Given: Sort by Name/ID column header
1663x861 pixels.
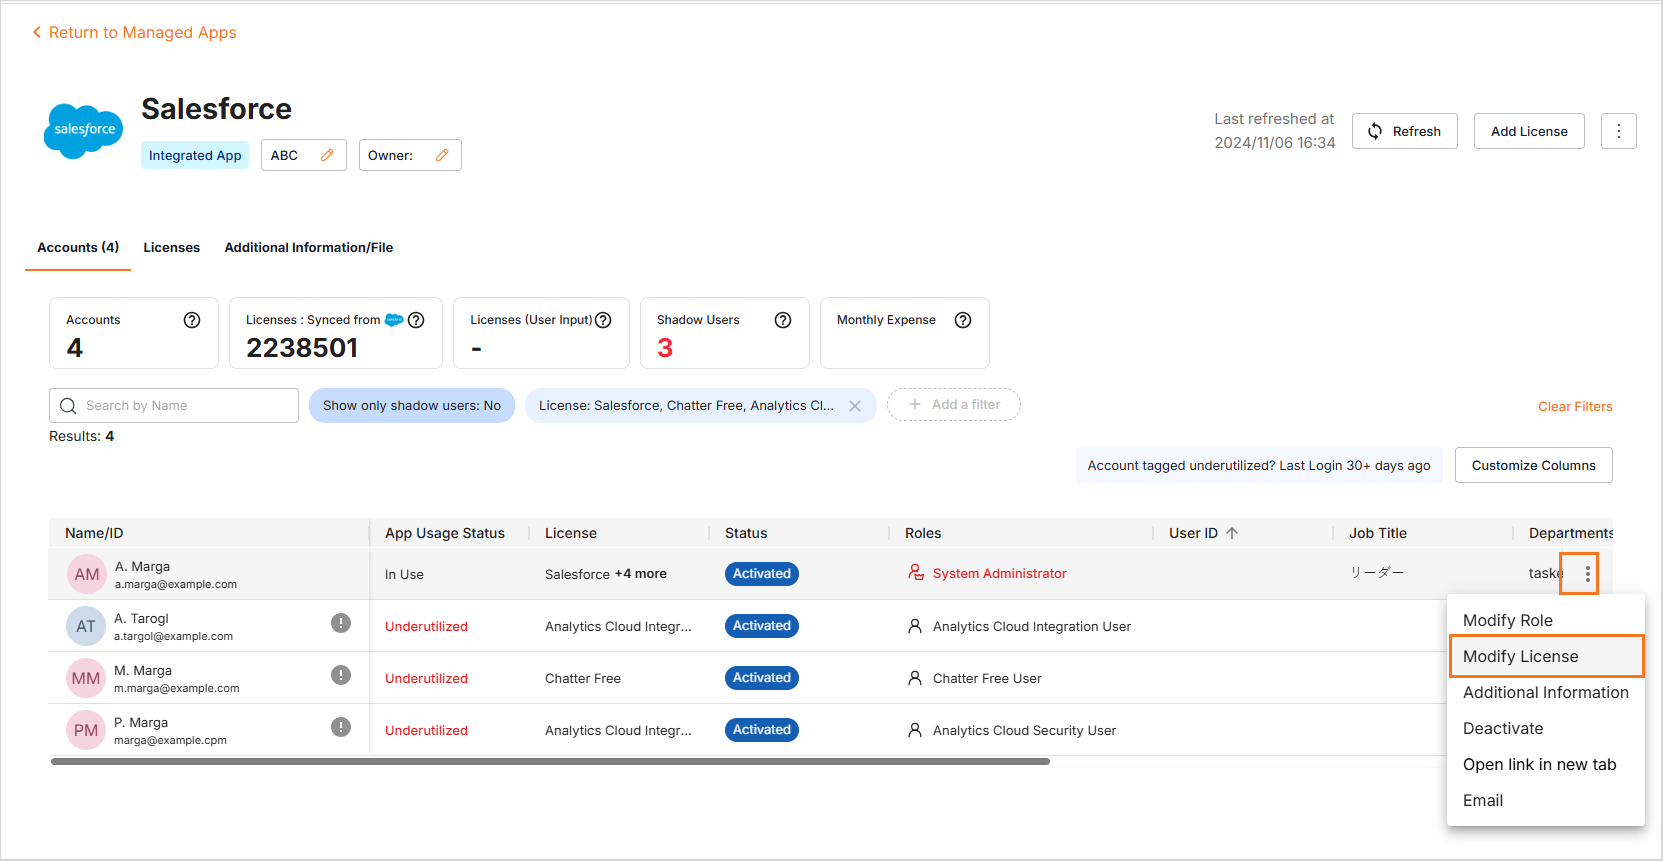Looking at the screenshot, I should point(94,533).
